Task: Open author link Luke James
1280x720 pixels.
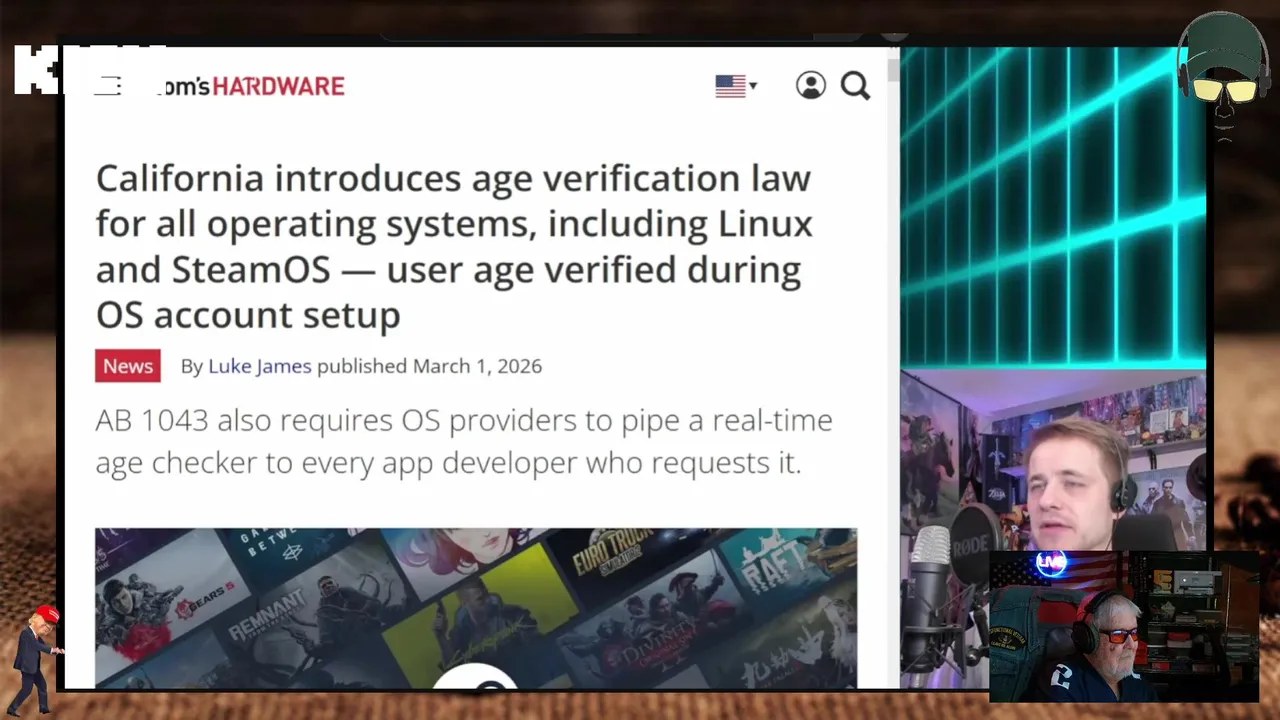Action: tap(260, 366)
